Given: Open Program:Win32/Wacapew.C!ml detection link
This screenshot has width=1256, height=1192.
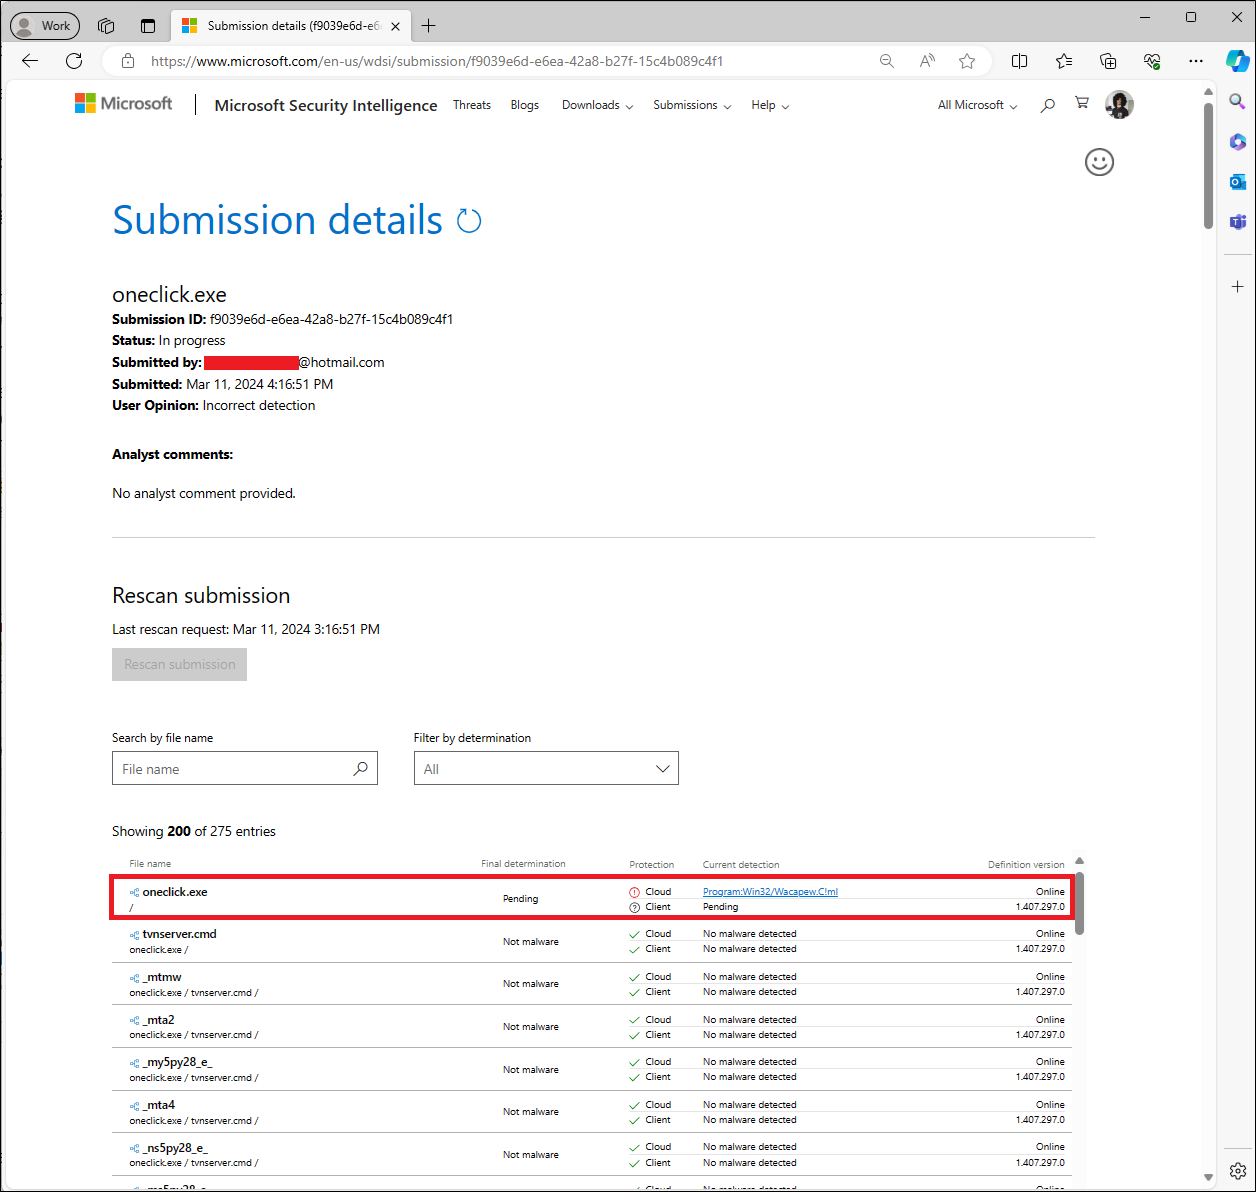Looking at the screenshot, I should tap(770, 892).
